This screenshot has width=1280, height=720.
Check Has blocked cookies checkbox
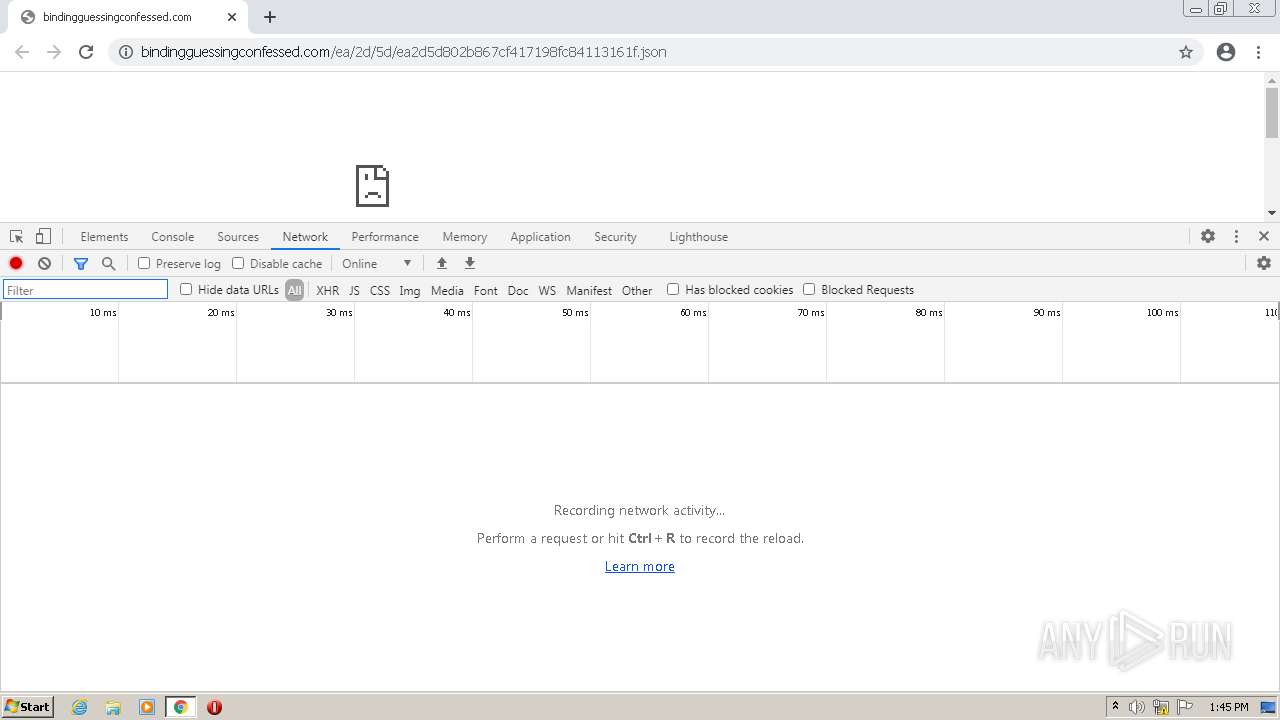(x=673, y=289)
